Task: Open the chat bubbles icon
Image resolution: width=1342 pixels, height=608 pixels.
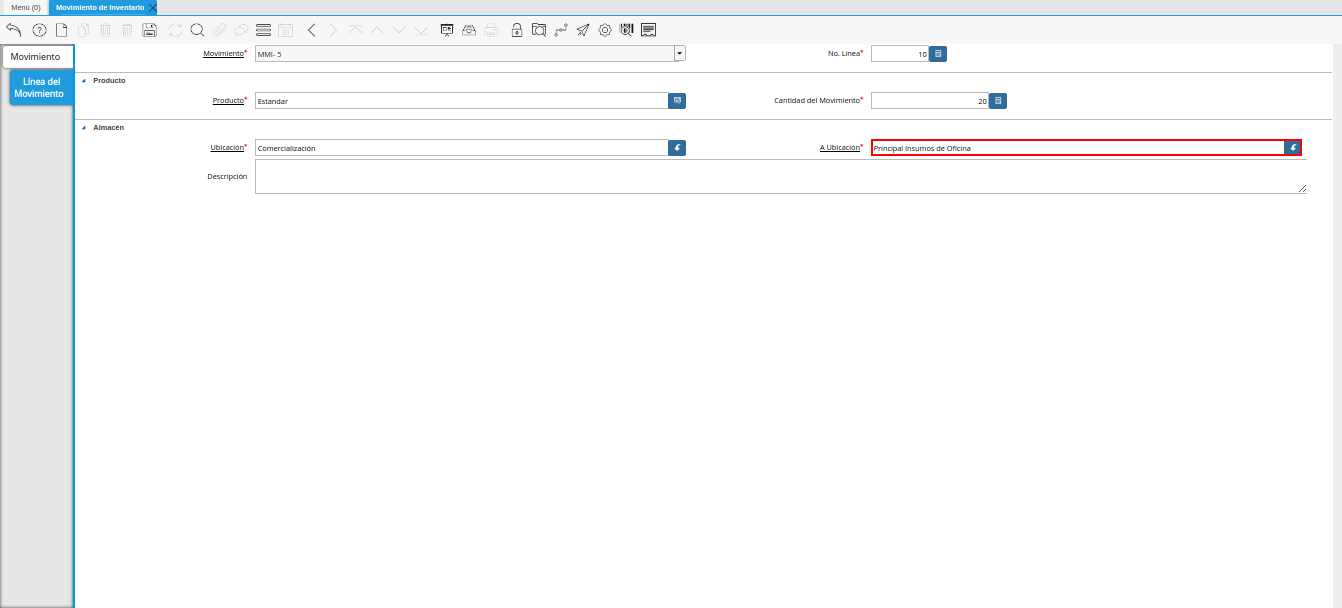Action: [x=241, y=30]
